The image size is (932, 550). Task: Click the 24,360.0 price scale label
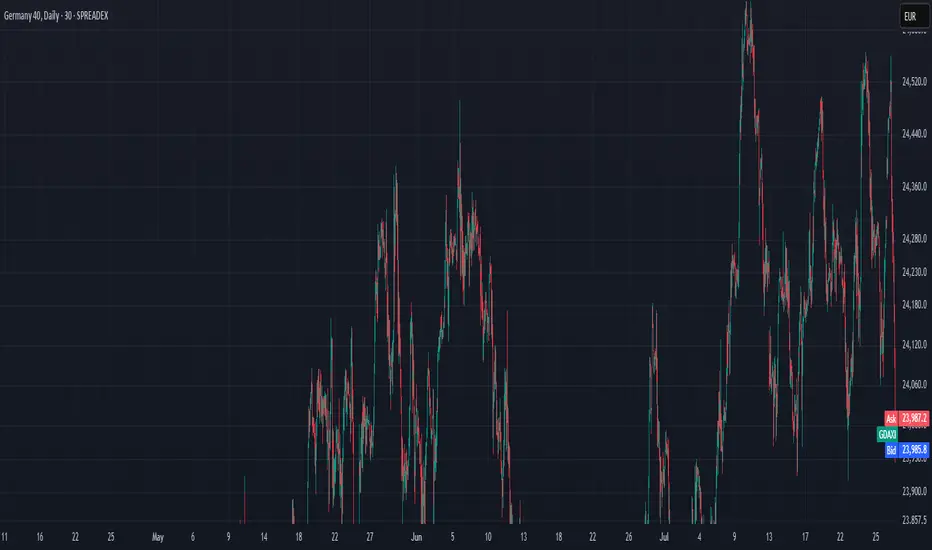[914, 187]
